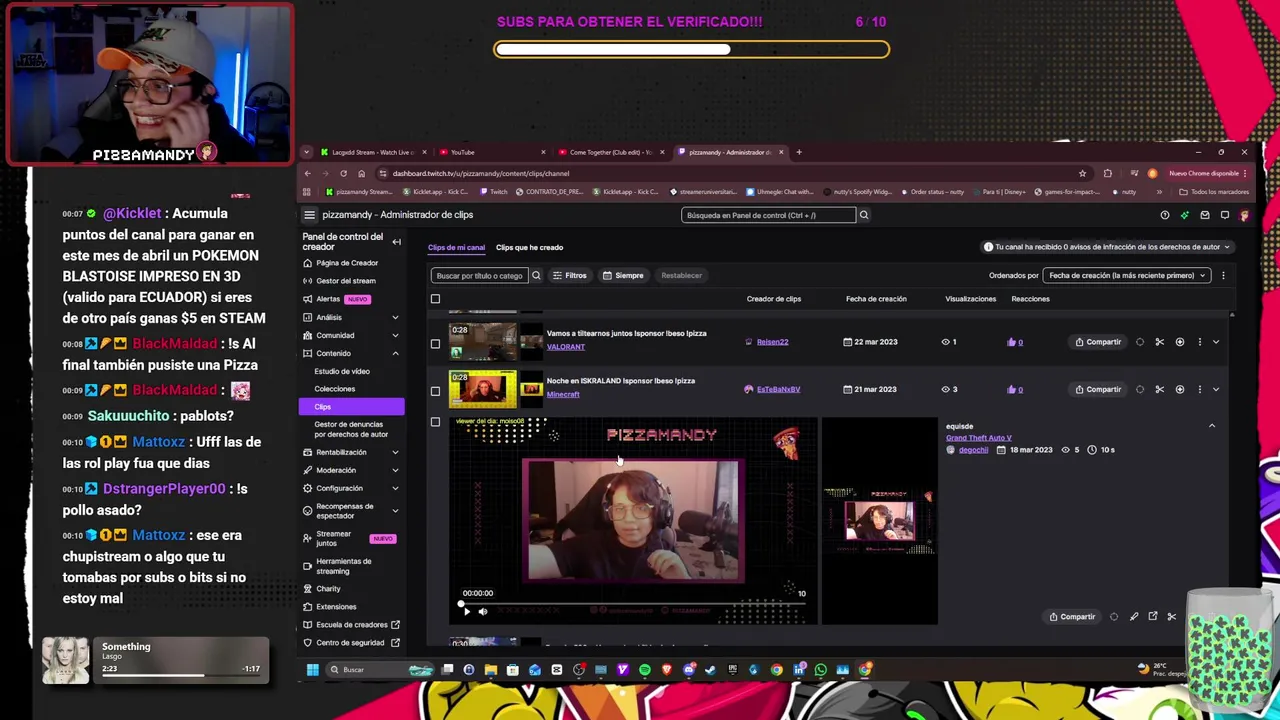Screen dimensions: 1280x720
Task: Expand Configuración sidebar section
Action: (395, 488)
